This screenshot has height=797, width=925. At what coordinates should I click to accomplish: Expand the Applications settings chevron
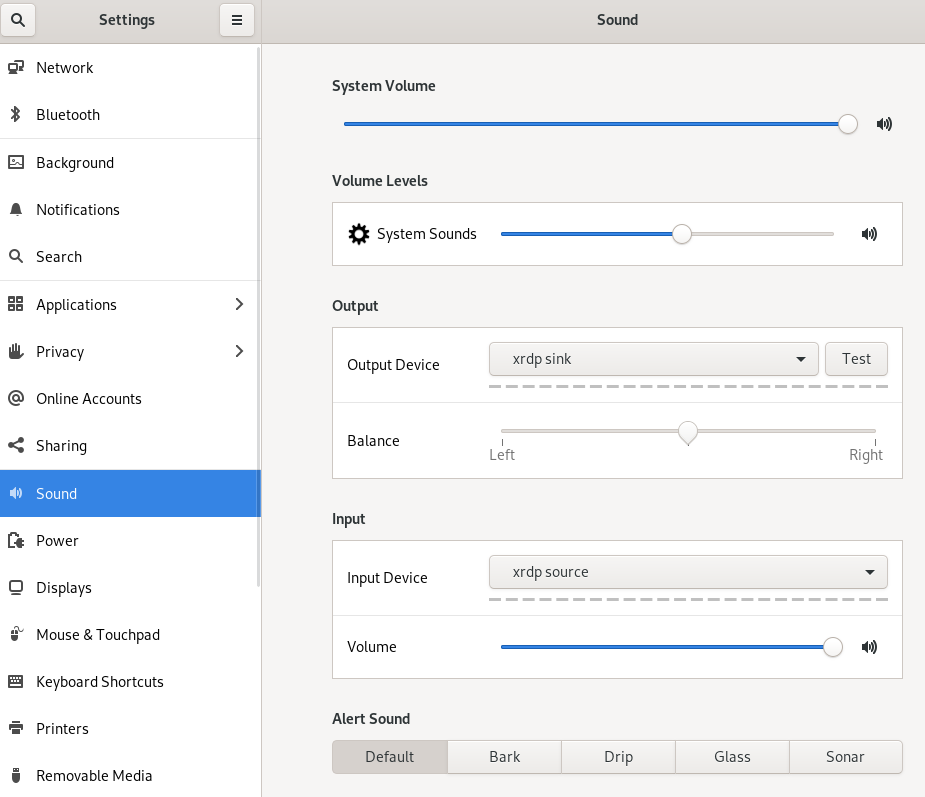click(x=238, y=304)
